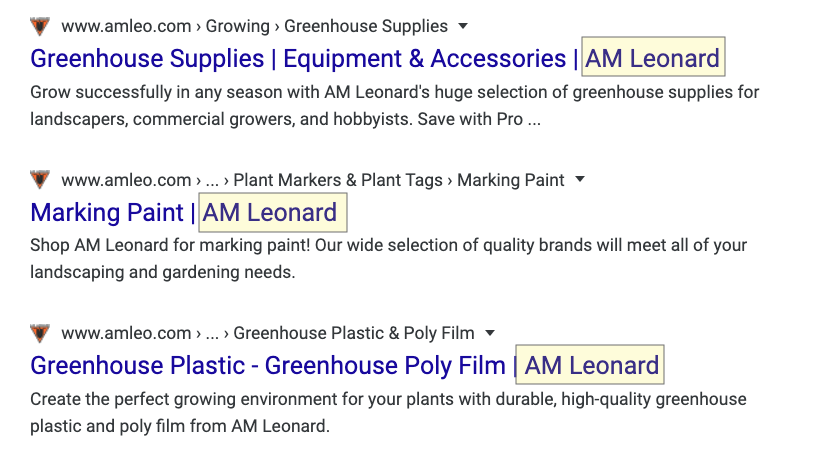
Task: Open the dropdown arrow after Greenhouse Plastic & Poly Film
Action: point(490,333)
